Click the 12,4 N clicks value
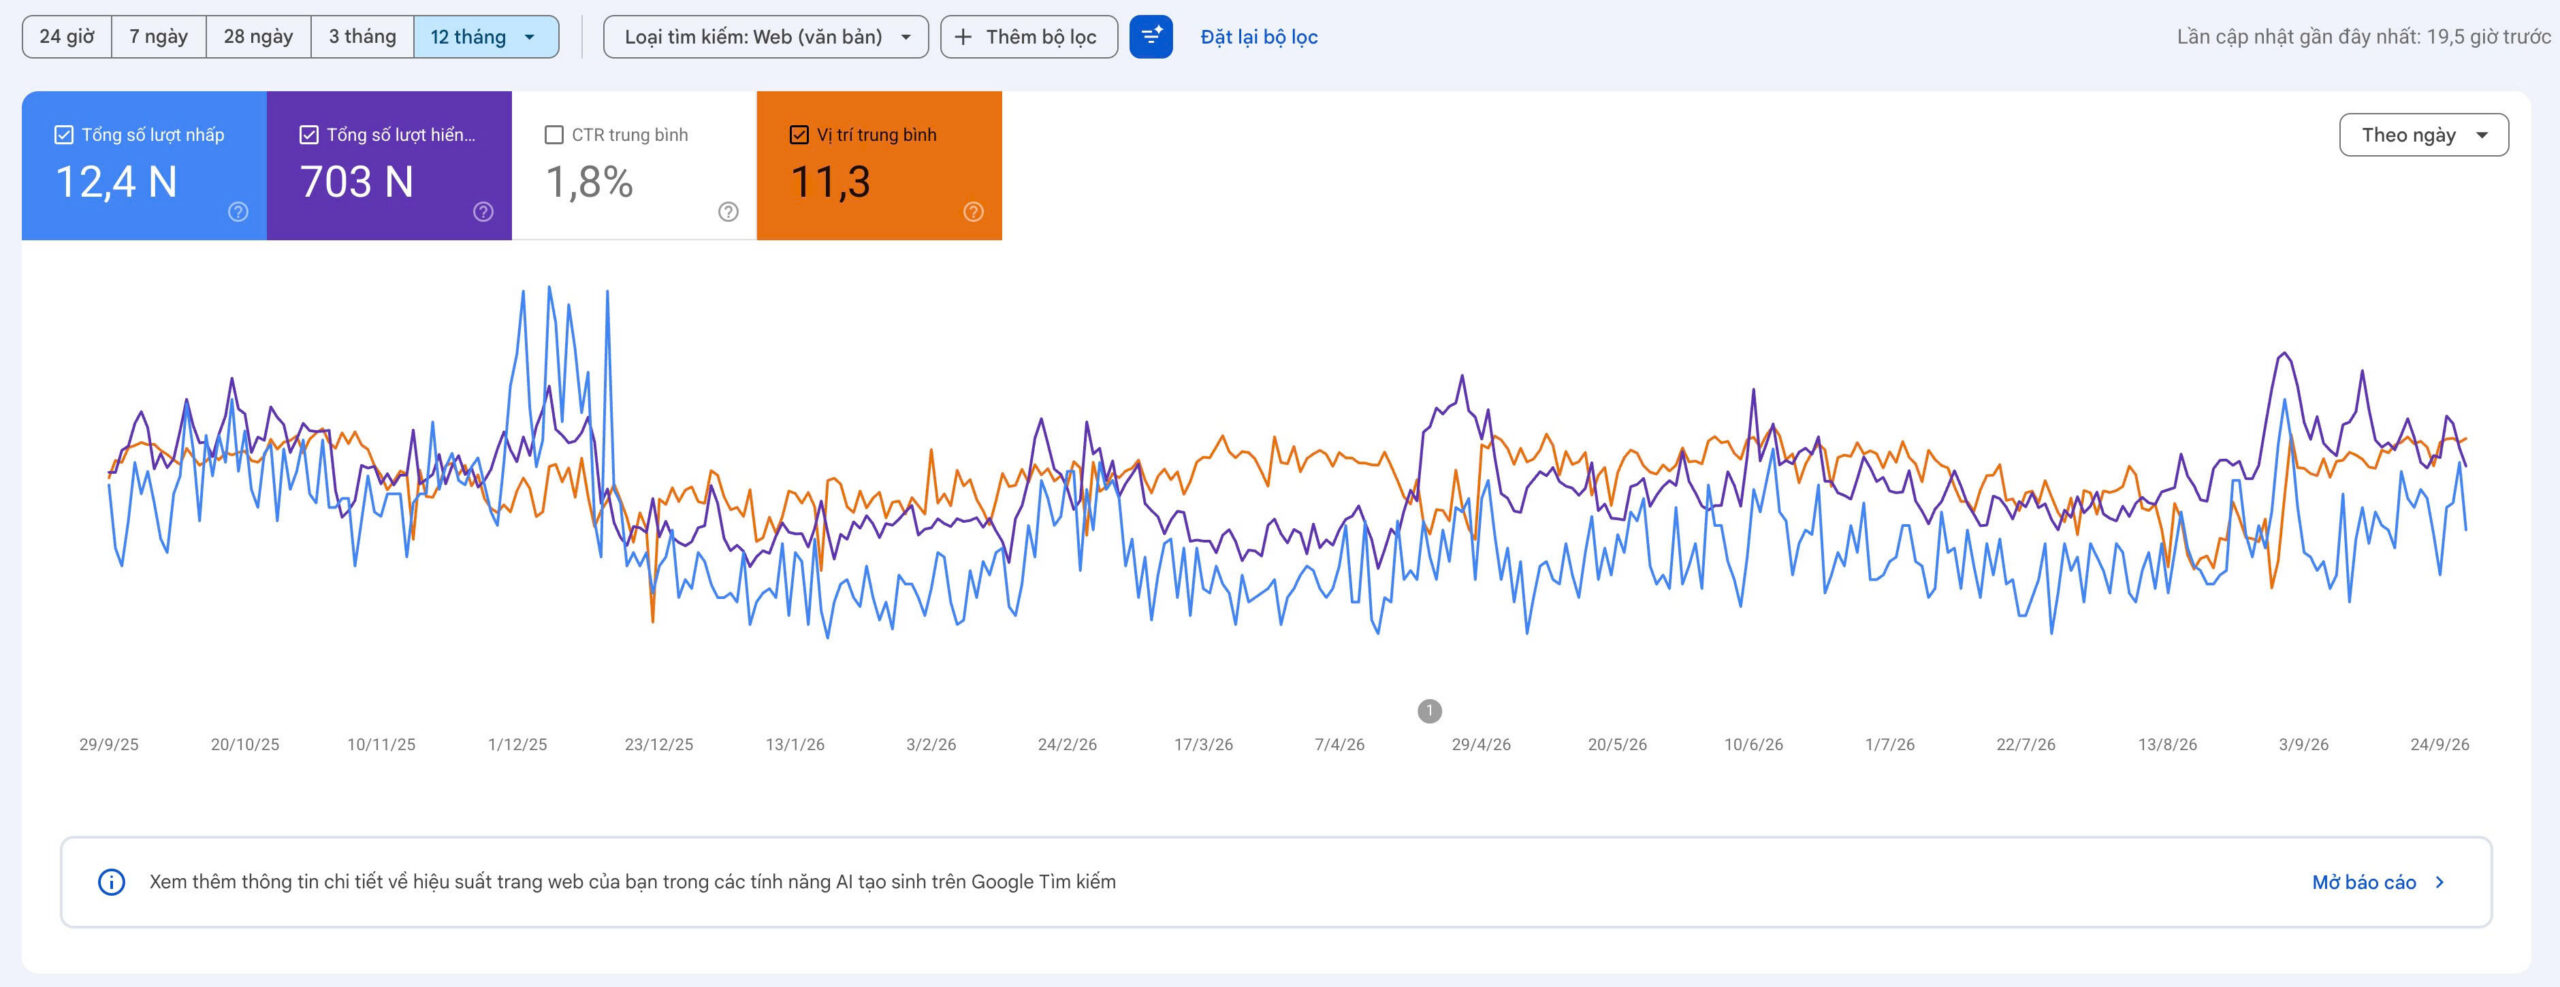The width and height of the screenshot is (2560, 987). (x=116, y=182)
